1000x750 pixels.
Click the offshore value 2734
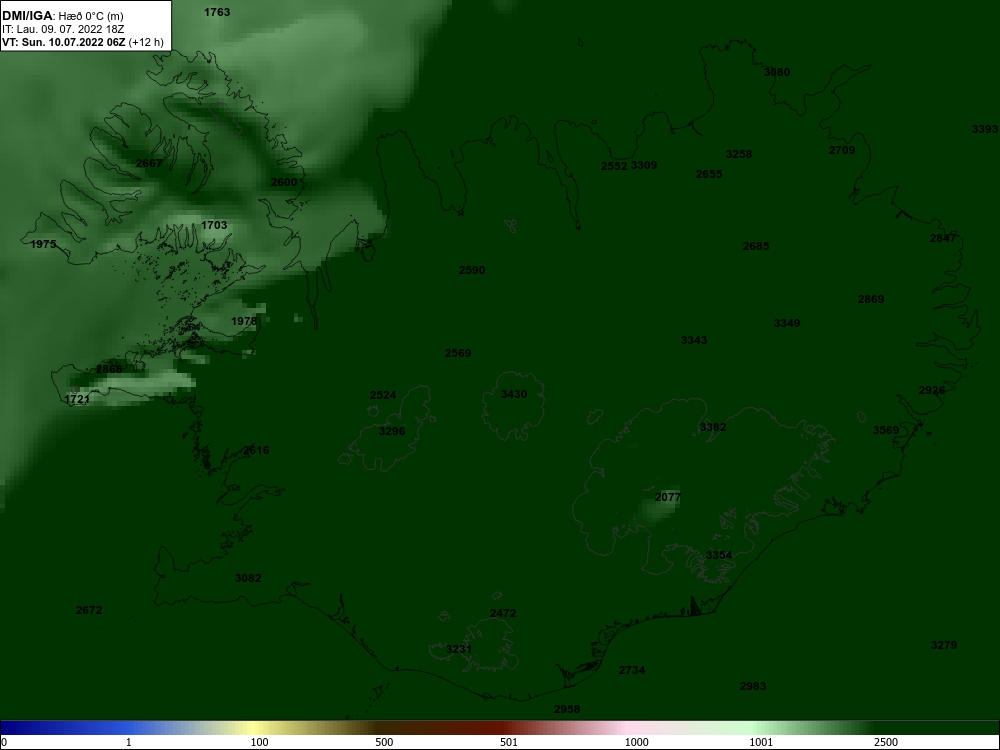click(x=632, y=670)
